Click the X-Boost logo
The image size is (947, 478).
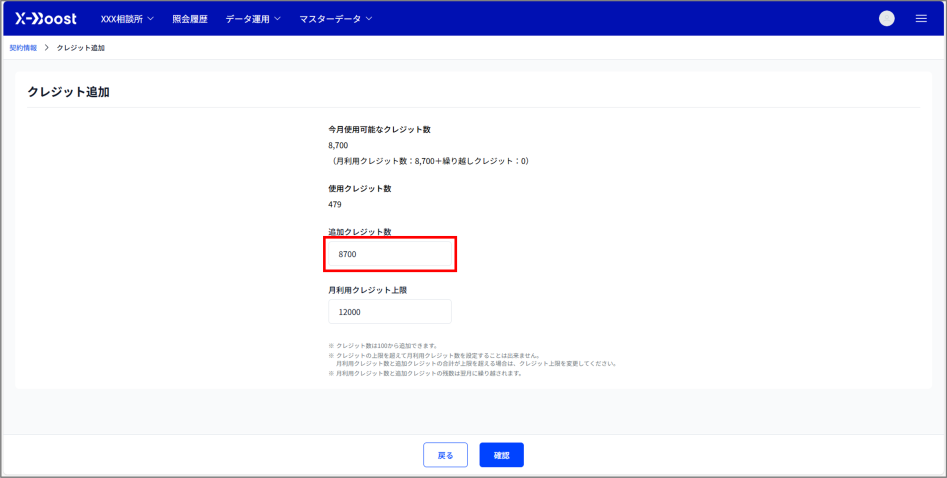click(46, 19)
